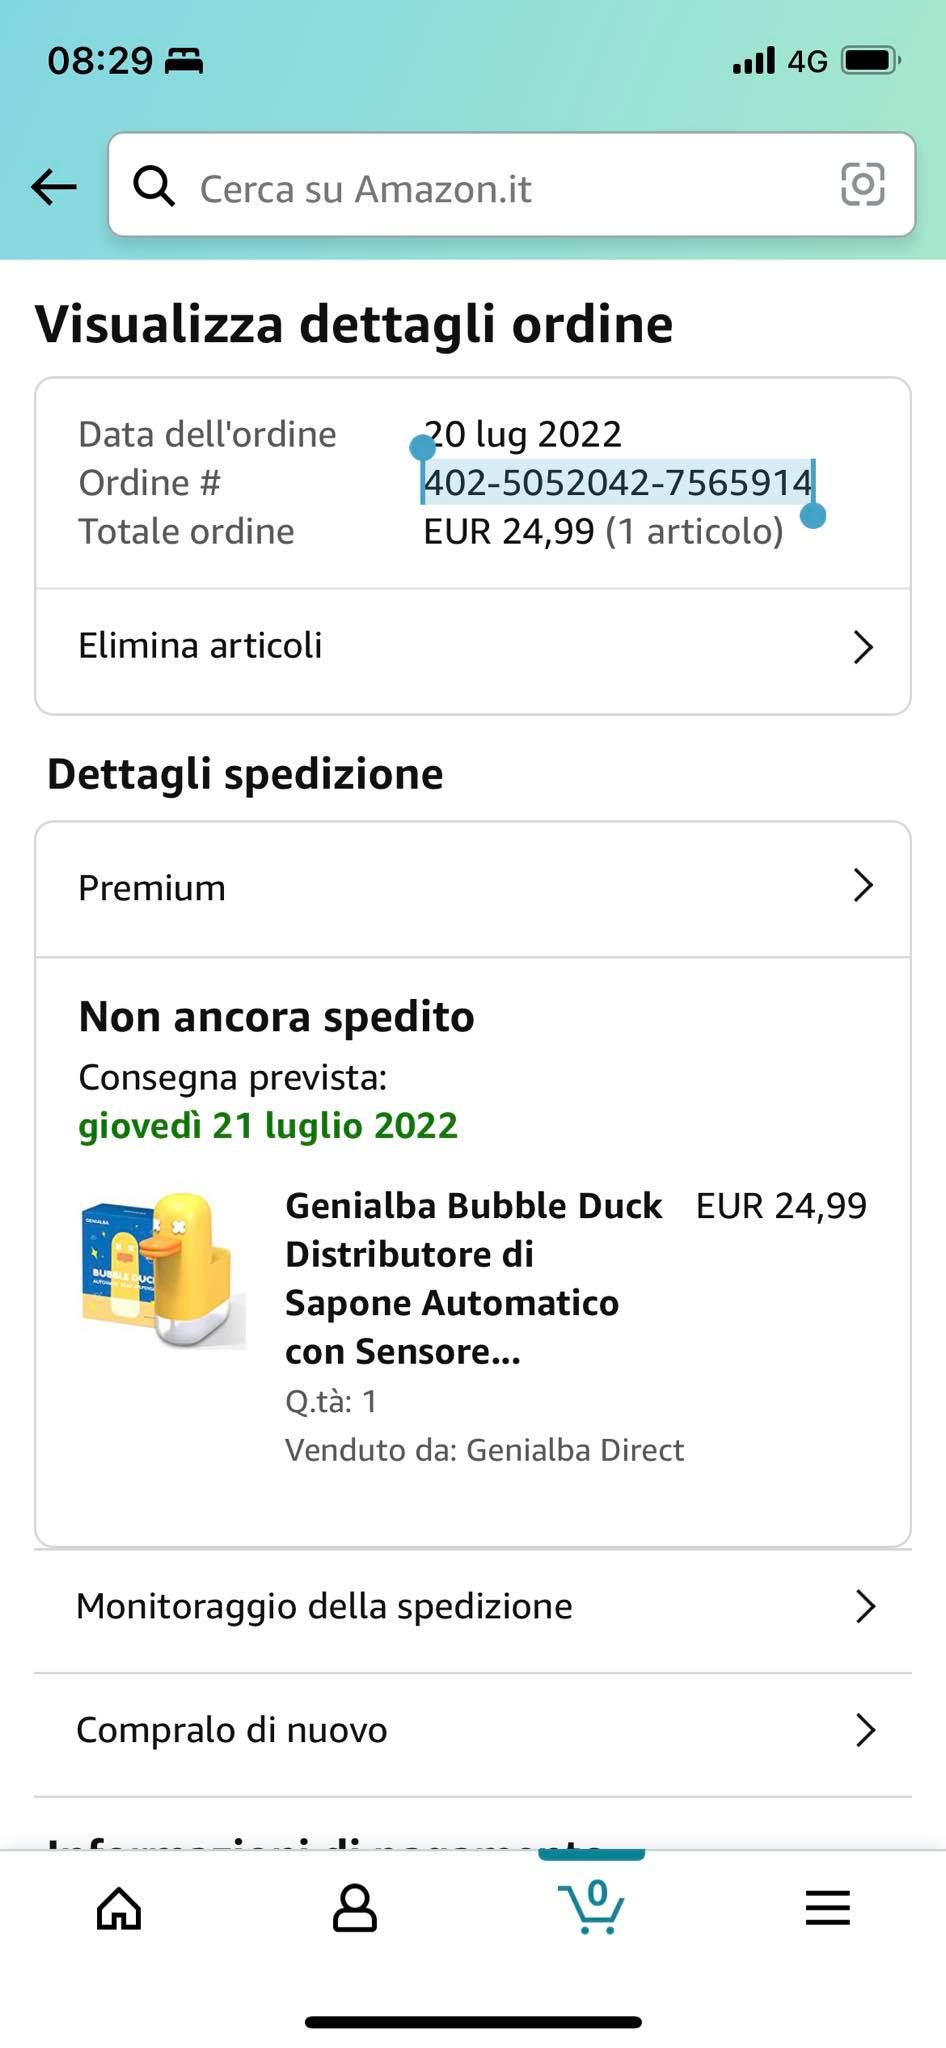Tap Monitoraggio della spedizione link
Viewport: 946px width, 2048px height.
click(x=325, y=1606)
